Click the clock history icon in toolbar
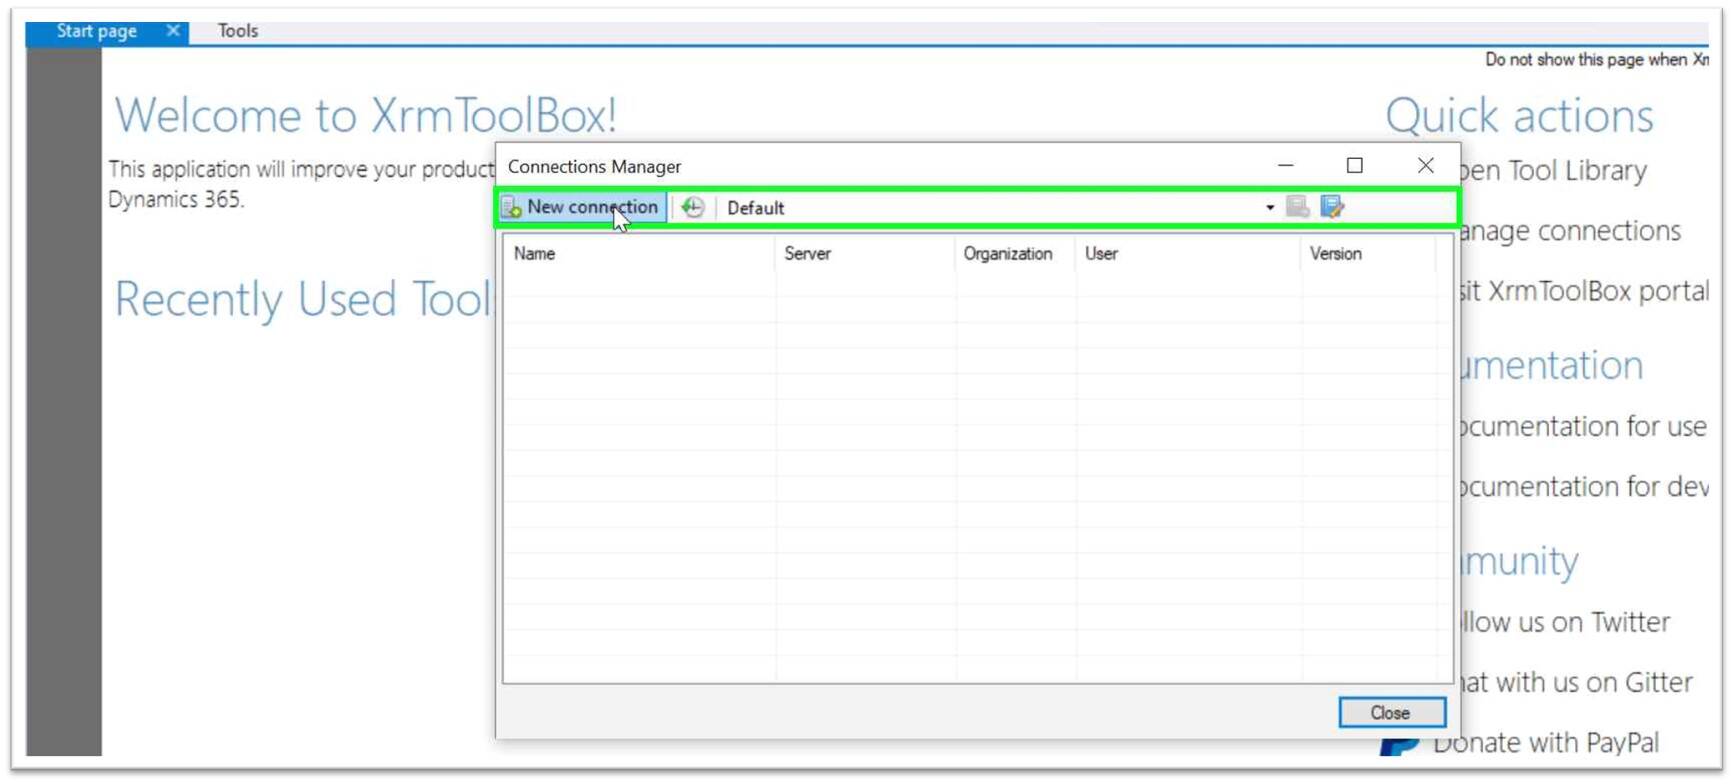1734x784 pixels. 692,207
